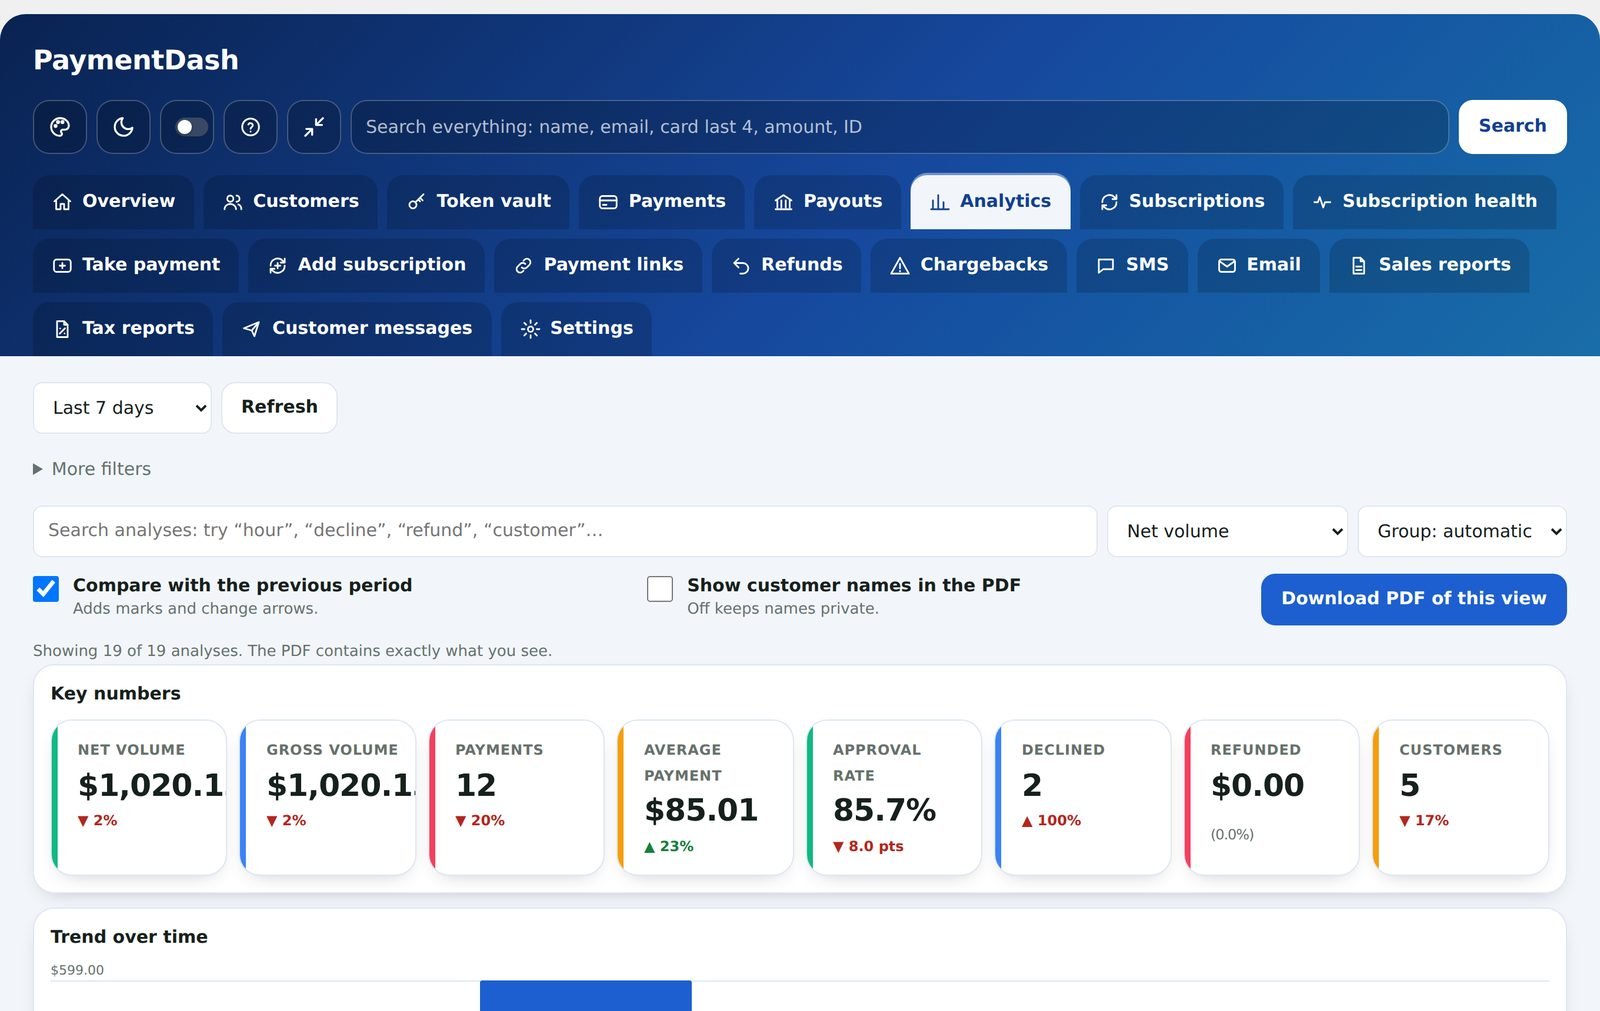
Task: Expand the More filters section
Action: coord(92,469)
